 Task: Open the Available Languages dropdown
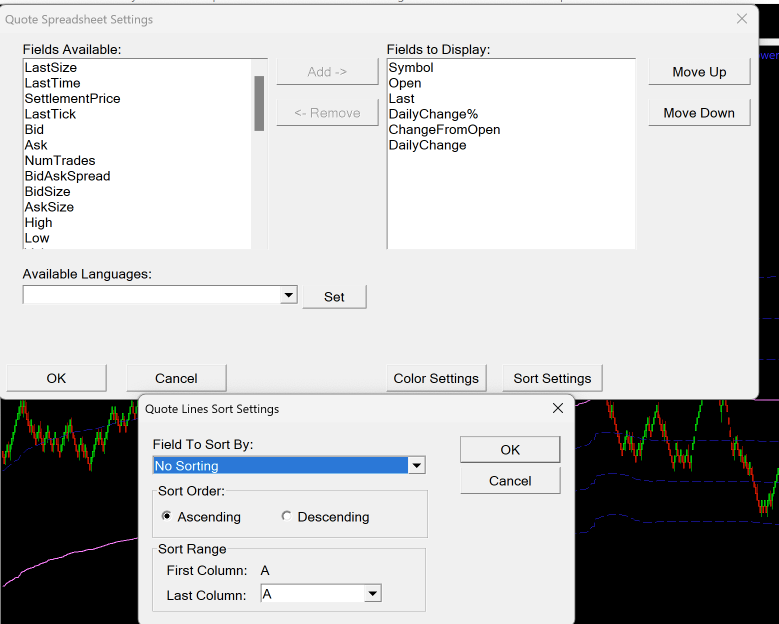click(x=288, y=295)
